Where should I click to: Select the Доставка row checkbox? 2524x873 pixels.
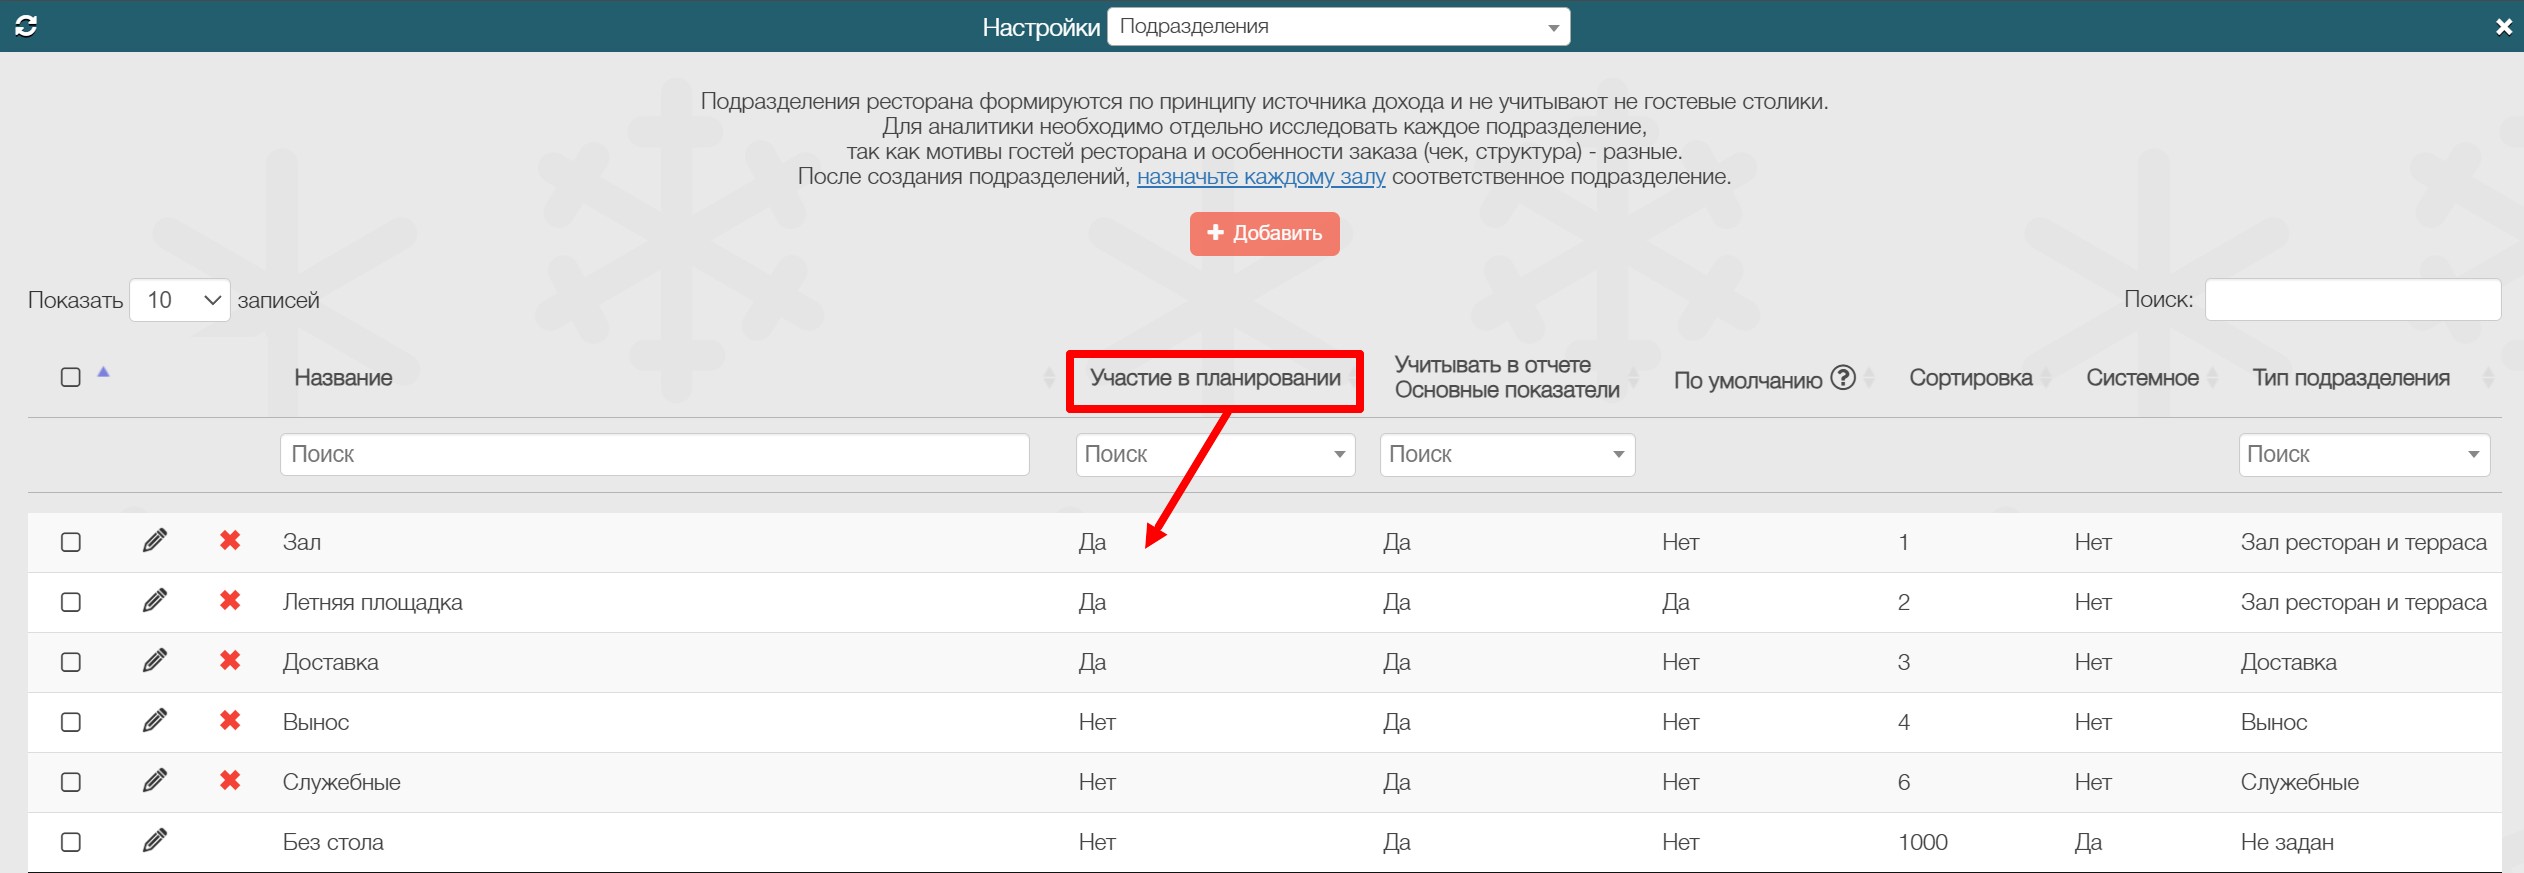(71, 662)
